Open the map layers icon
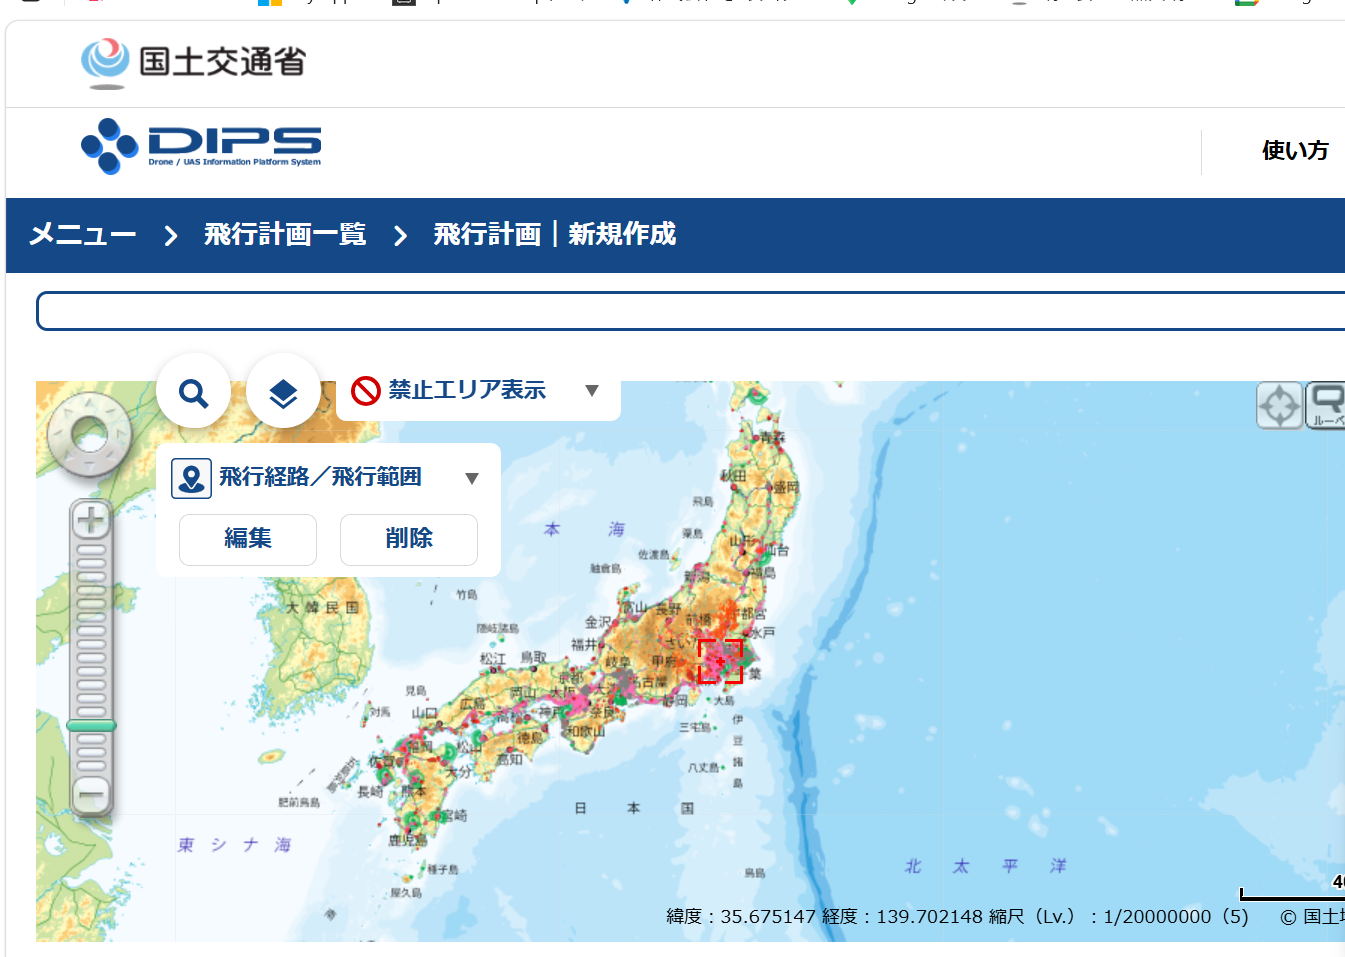The image size is (1345, 957). tap(283, 393)
